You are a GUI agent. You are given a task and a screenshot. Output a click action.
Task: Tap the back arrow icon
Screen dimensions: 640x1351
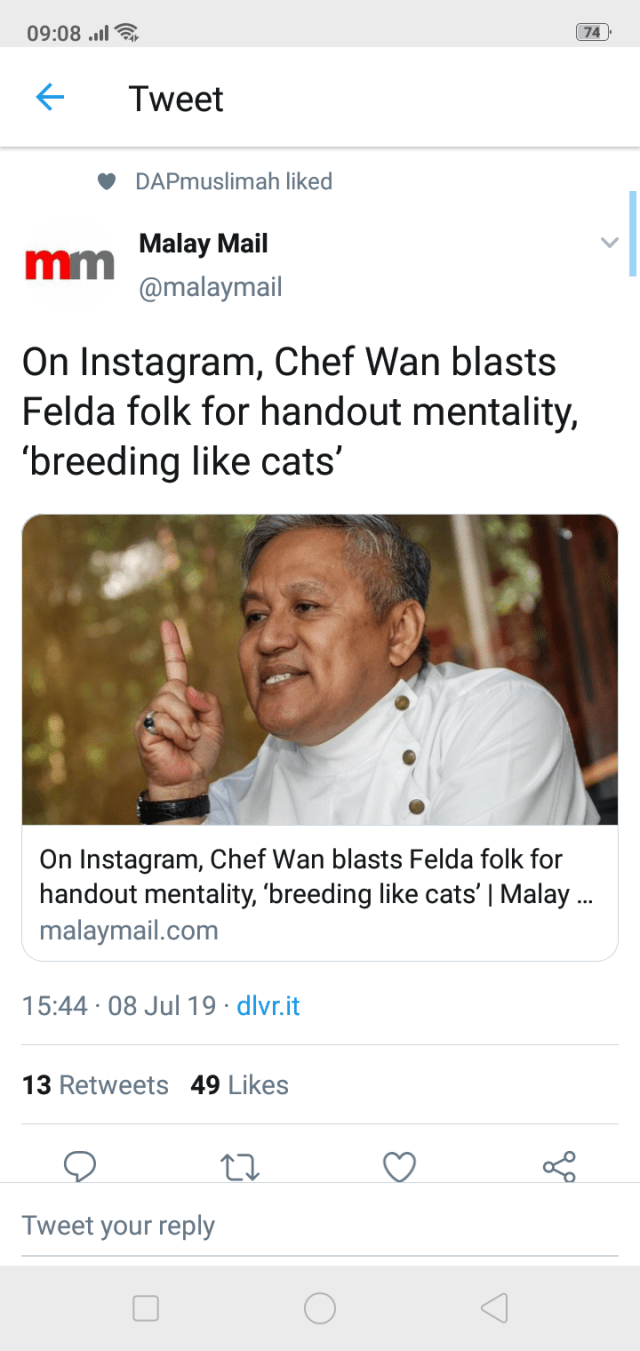pyautogui.click(x=50, y=98)
